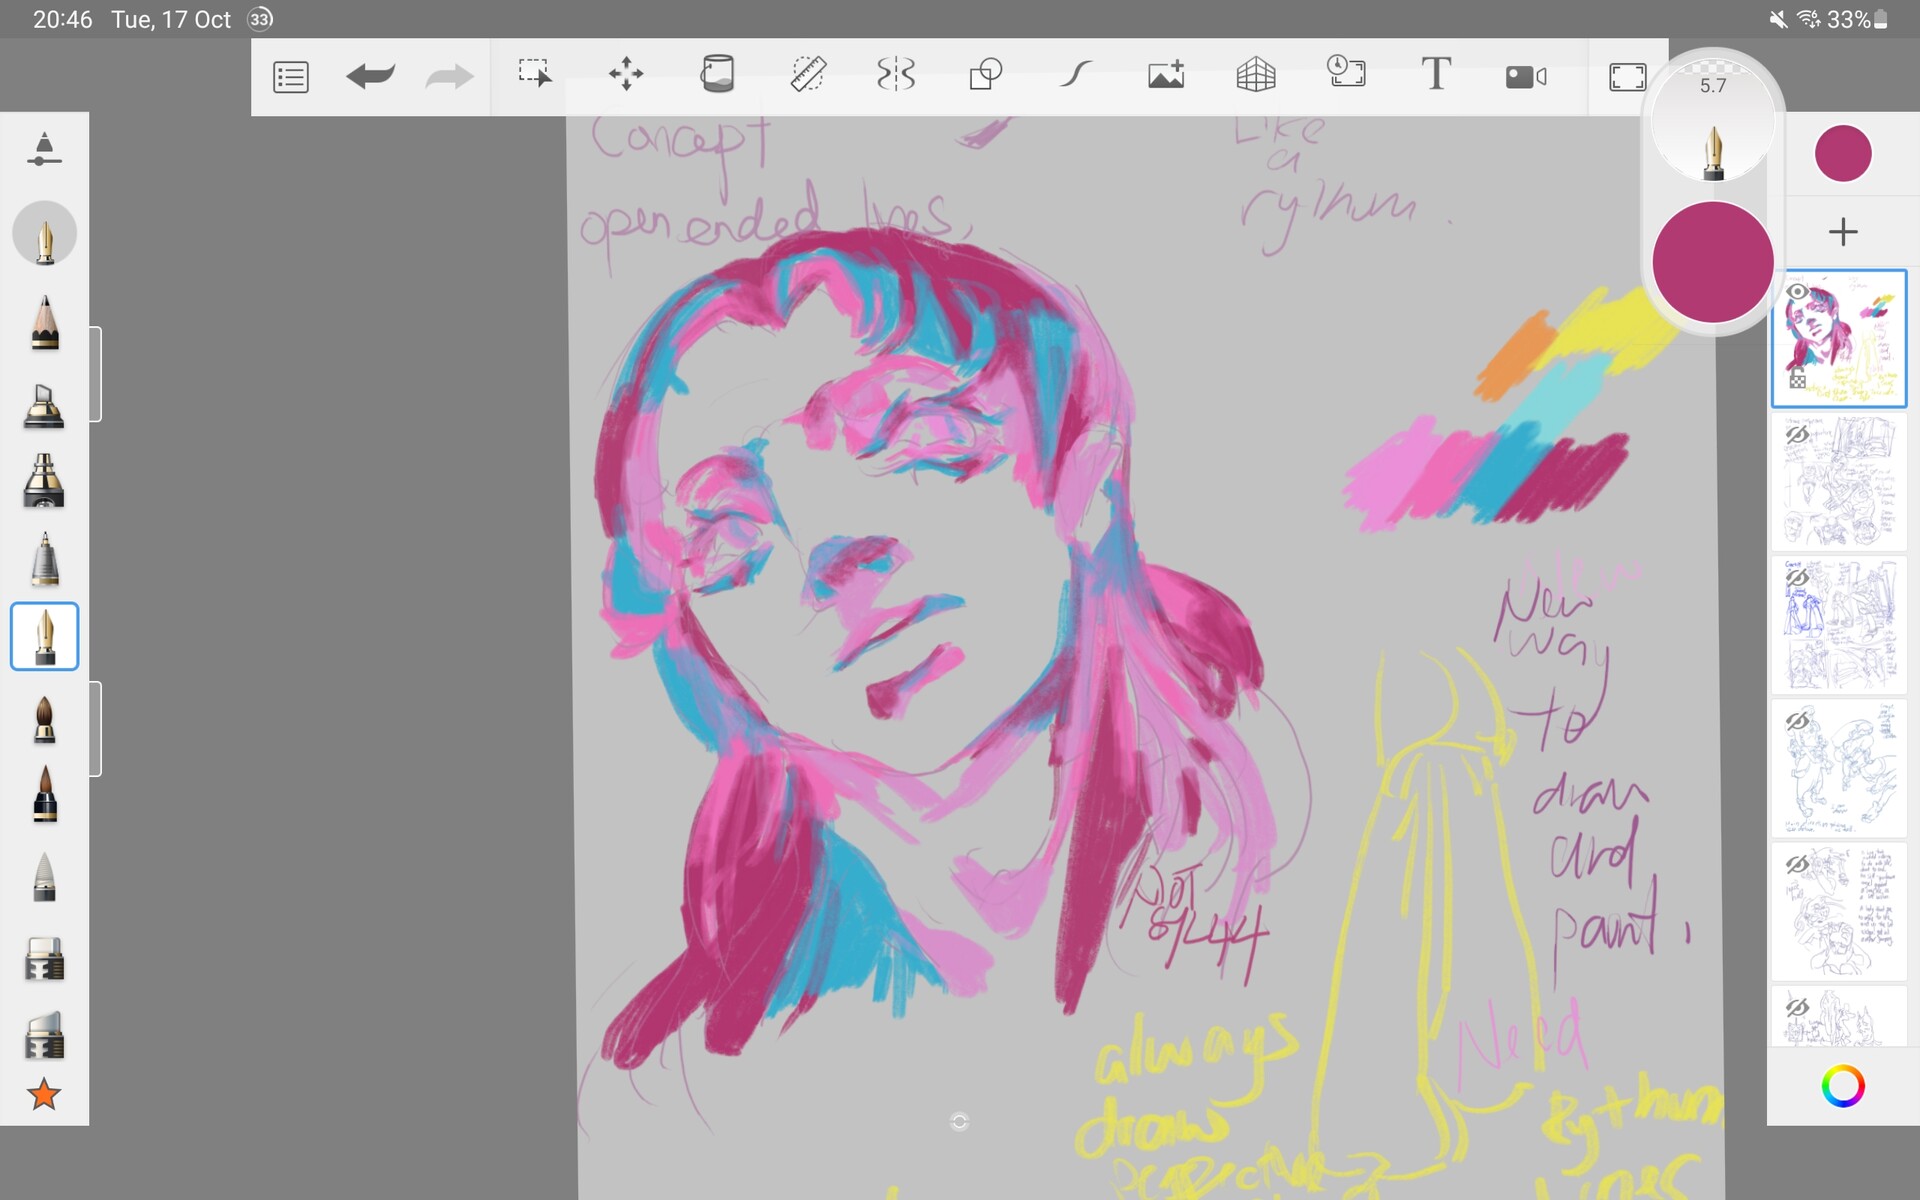
Task: Select the Text tool
Action: (x=1437, y=74)
